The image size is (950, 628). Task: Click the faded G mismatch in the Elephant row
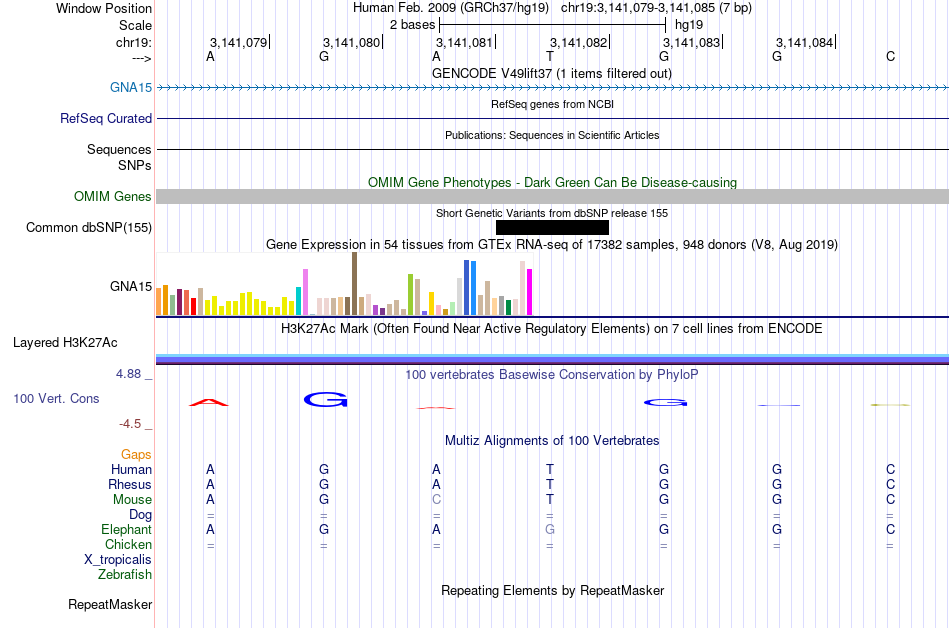coord(550,529)
